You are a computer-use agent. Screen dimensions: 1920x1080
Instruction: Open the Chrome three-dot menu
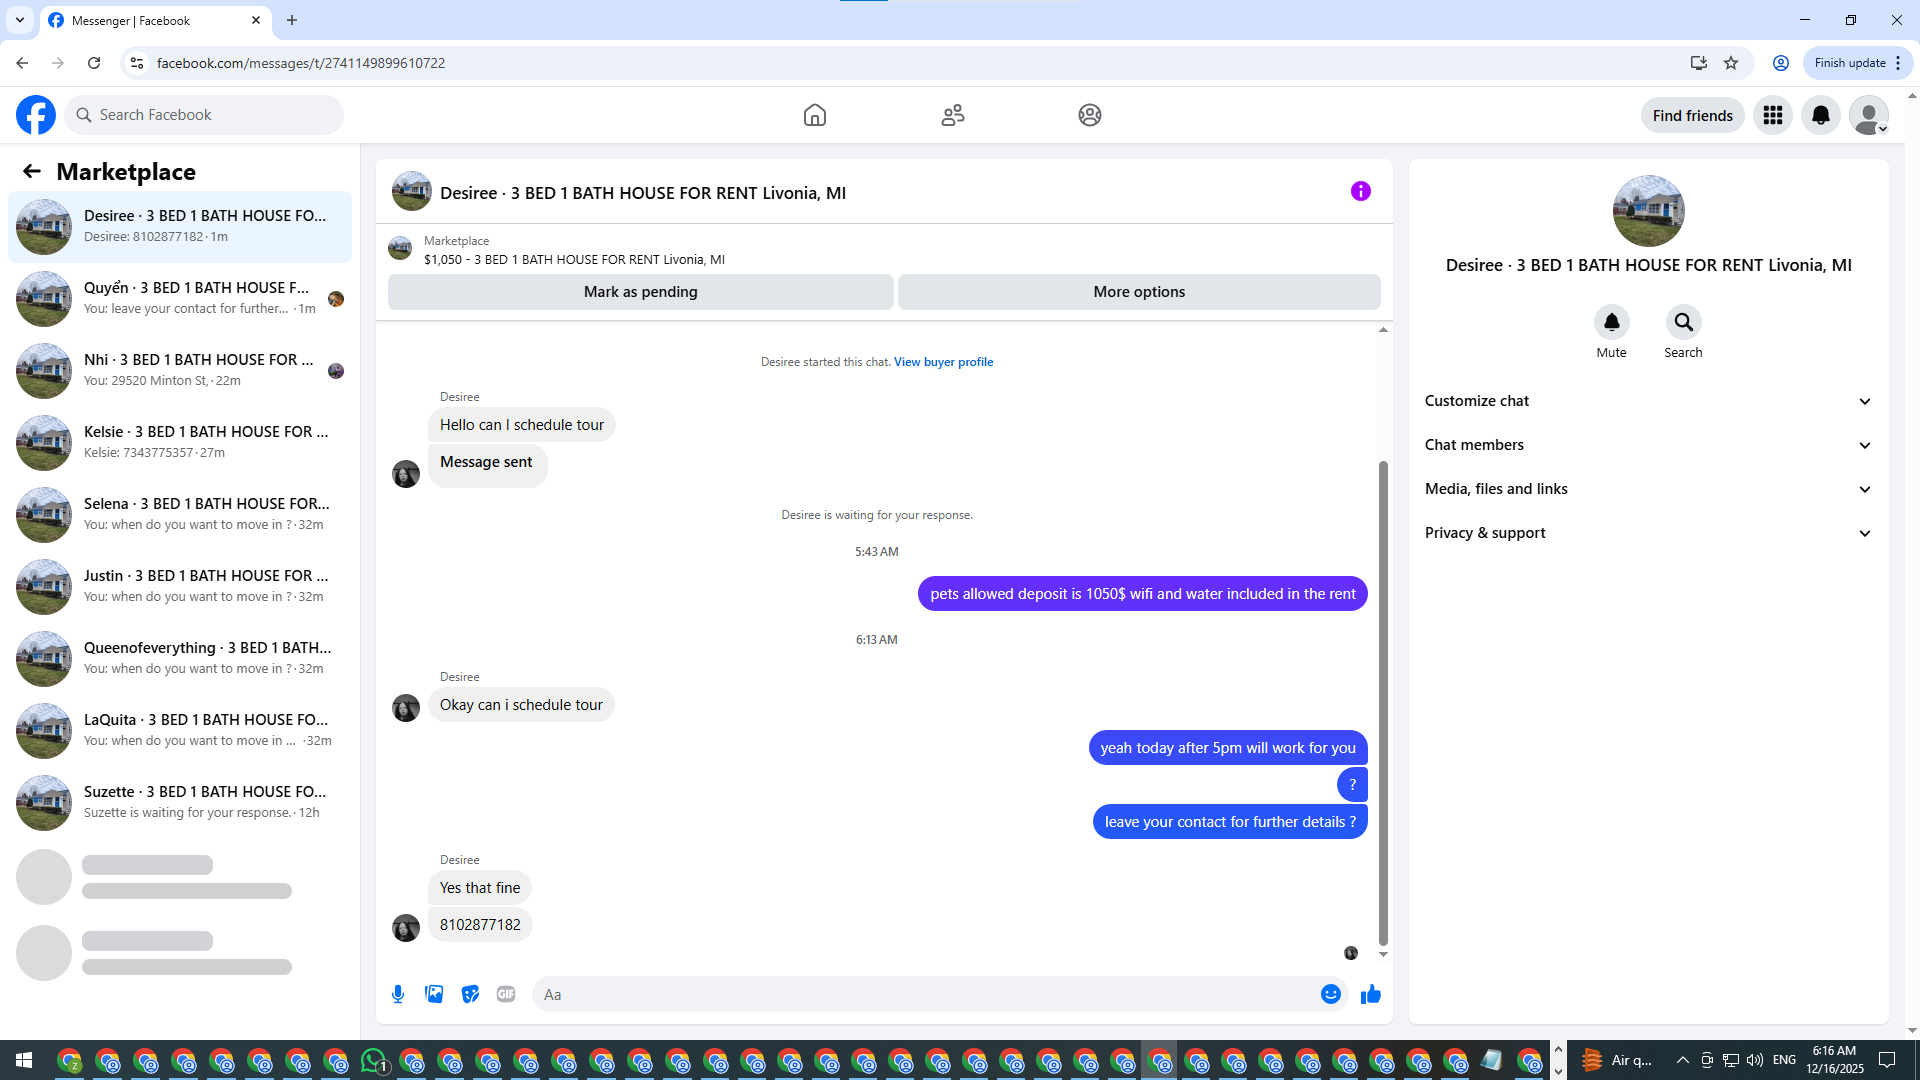(x=1898, y=63)
